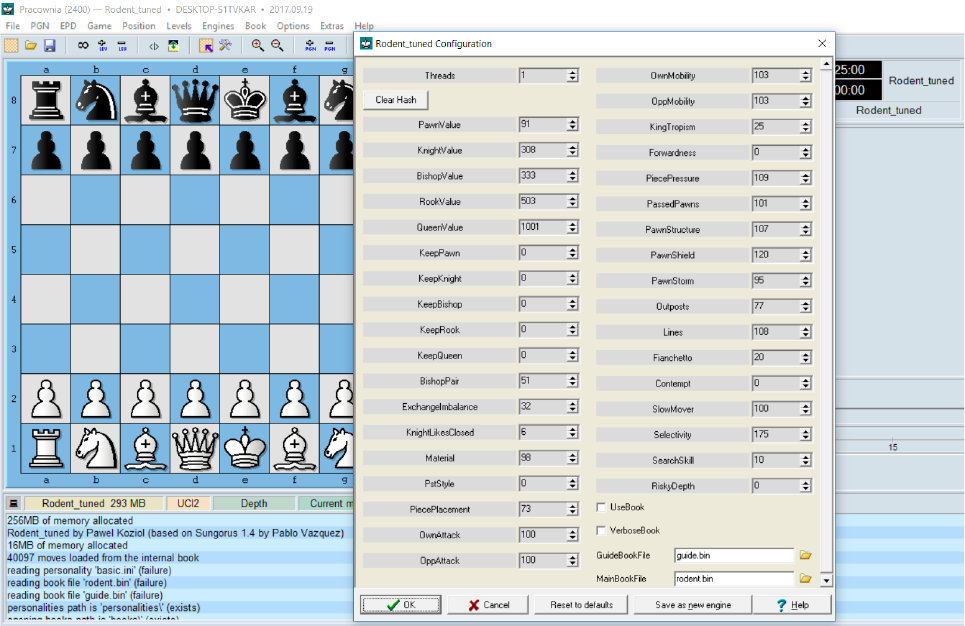Screen dimensions: 965x626
Task: Click the scrollbar up arrow in dialog
Action: (x=826, y=64)
